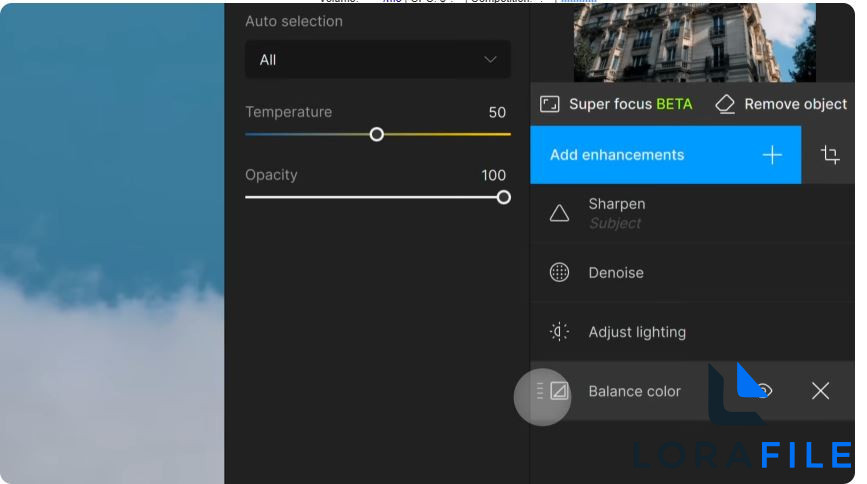Click the Denoise dotted circle icon
The height and width of the screenshot is (484, 867).
[559, 272]
